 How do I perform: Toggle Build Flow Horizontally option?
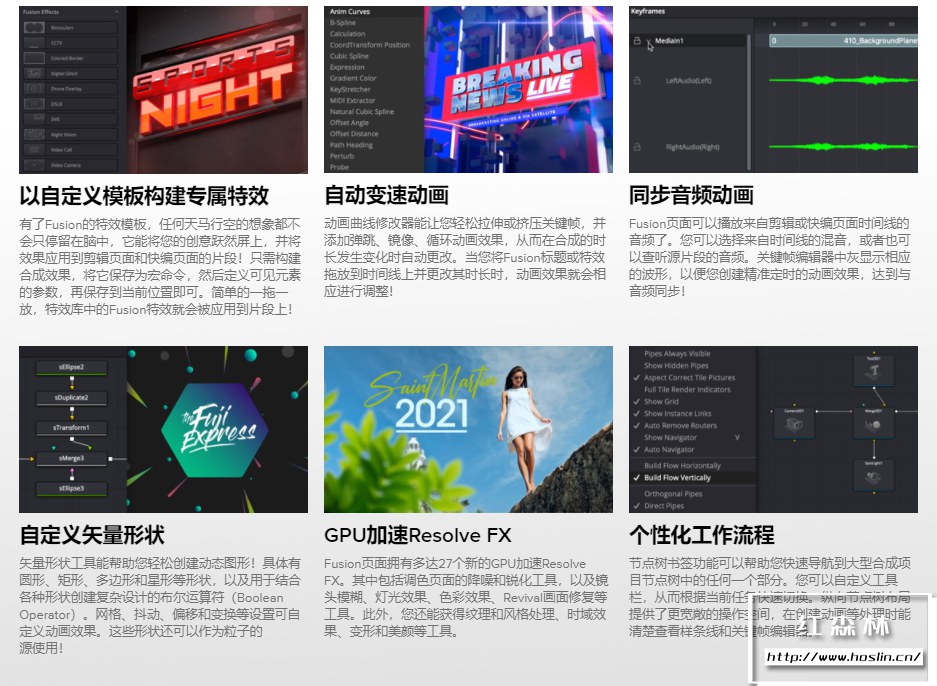683,465
